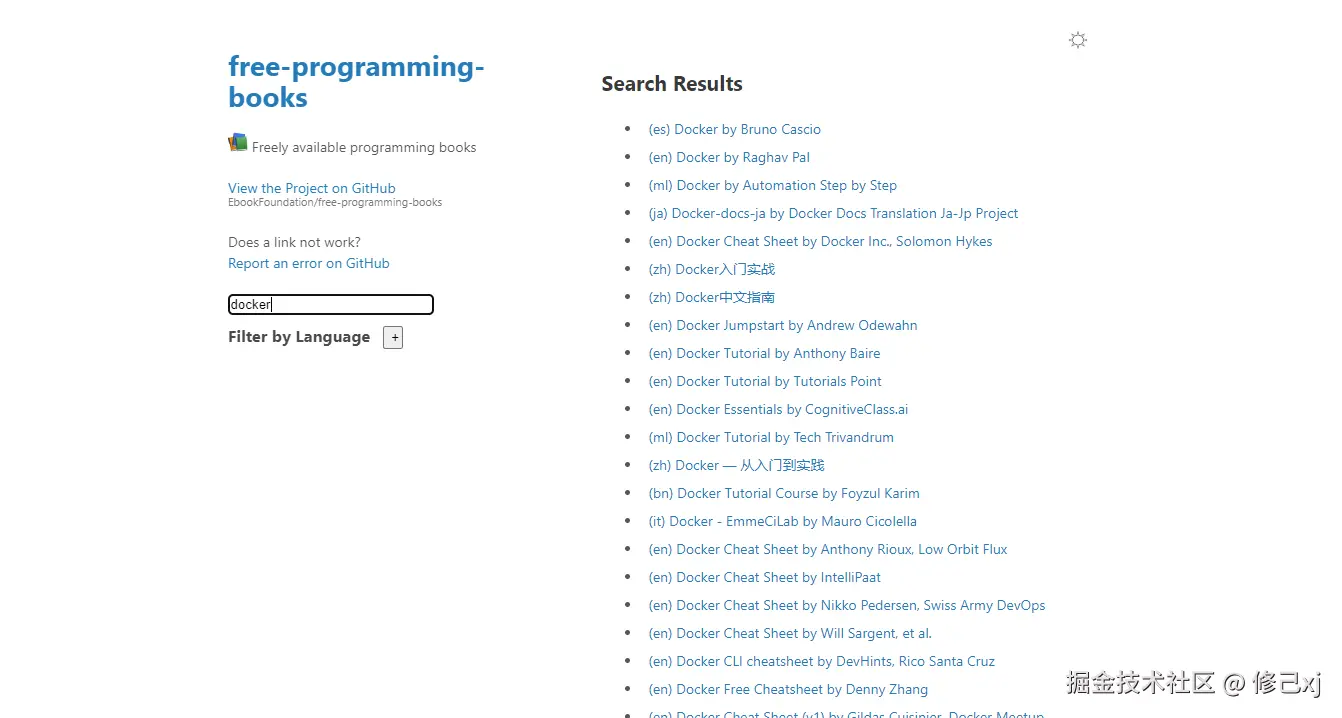Screen dimensions: 1342x718
Task: Open Docker Cheat Sheet by Nikko Pedersen
Action: [847, 605]
